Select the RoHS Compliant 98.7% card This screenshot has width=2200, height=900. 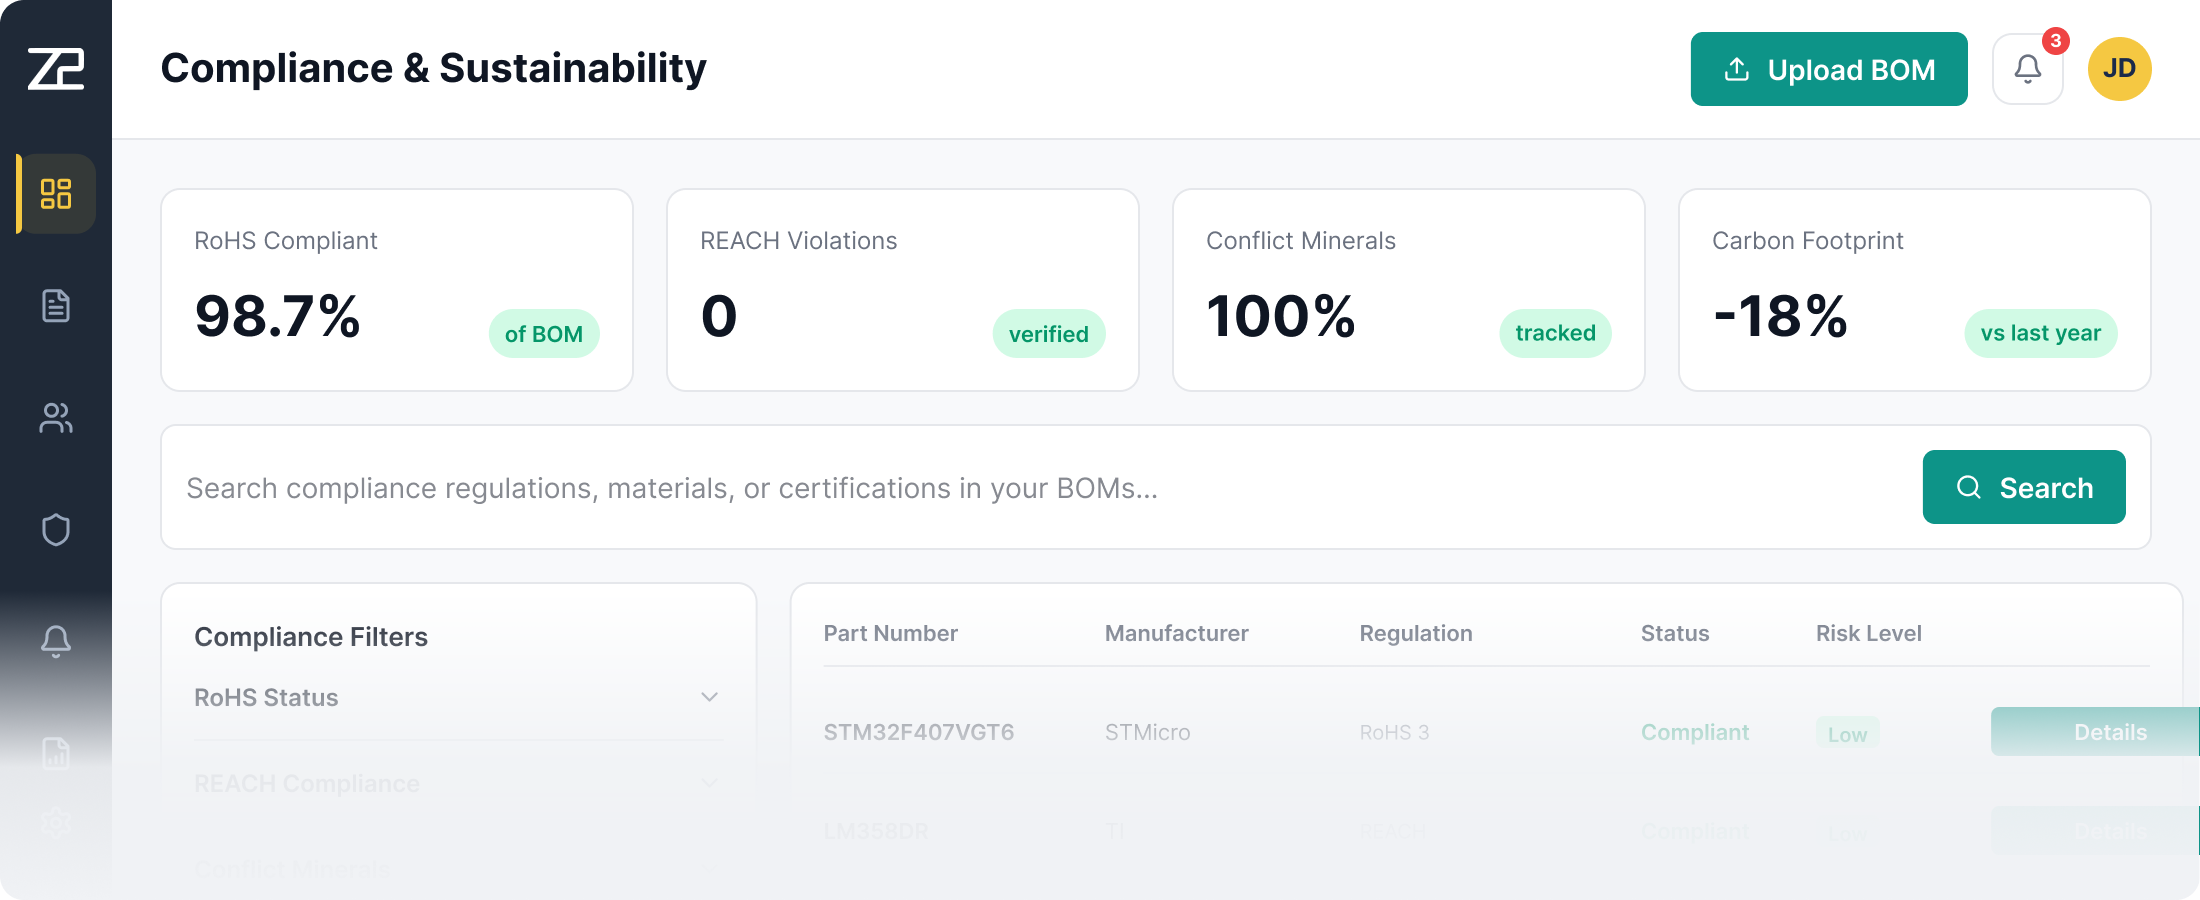coord(397,290)
